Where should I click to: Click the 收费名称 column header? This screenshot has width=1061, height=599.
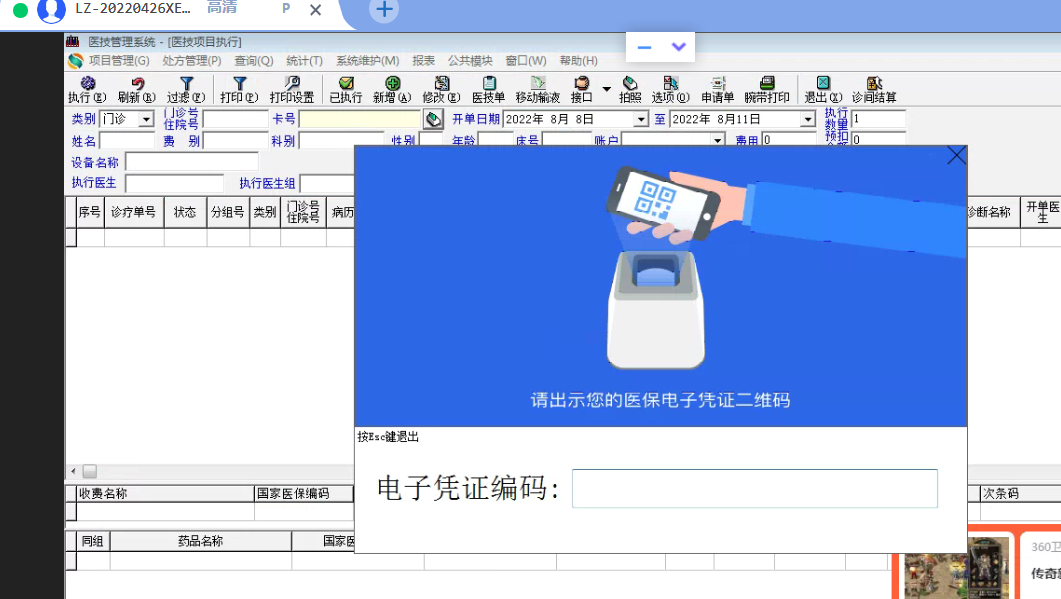click(x=164, y=493)
